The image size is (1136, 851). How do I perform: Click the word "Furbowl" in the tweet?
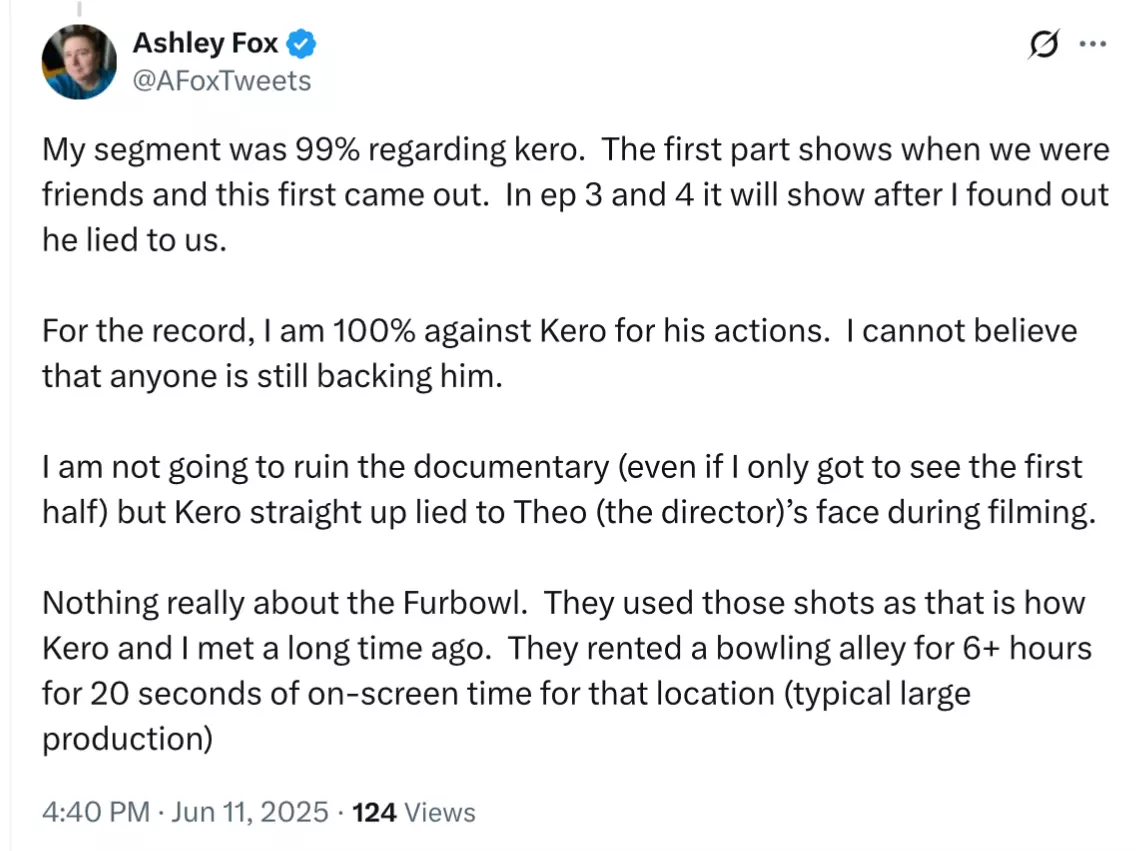click(465, 603)
